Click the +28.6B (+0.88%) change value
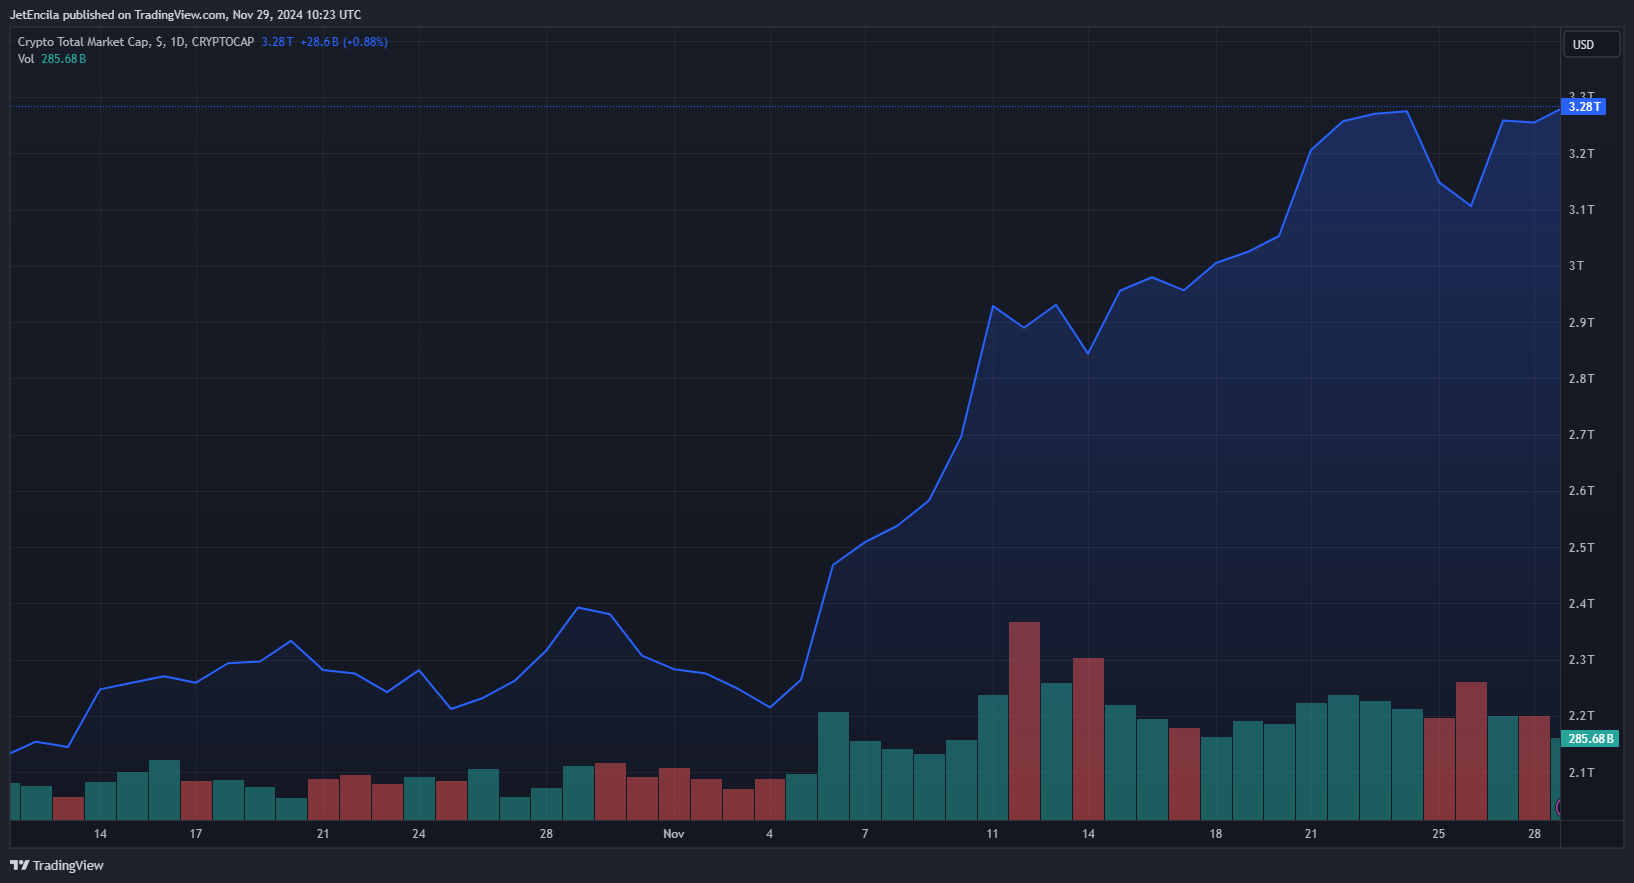 coord(344,42)
